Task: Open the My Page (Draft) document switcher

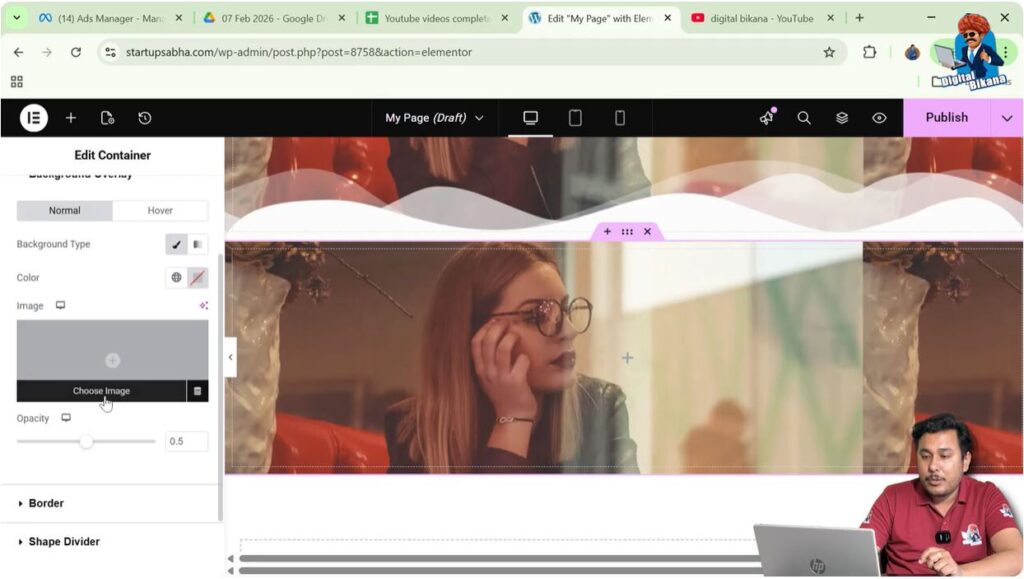Action: coord(434,117)
